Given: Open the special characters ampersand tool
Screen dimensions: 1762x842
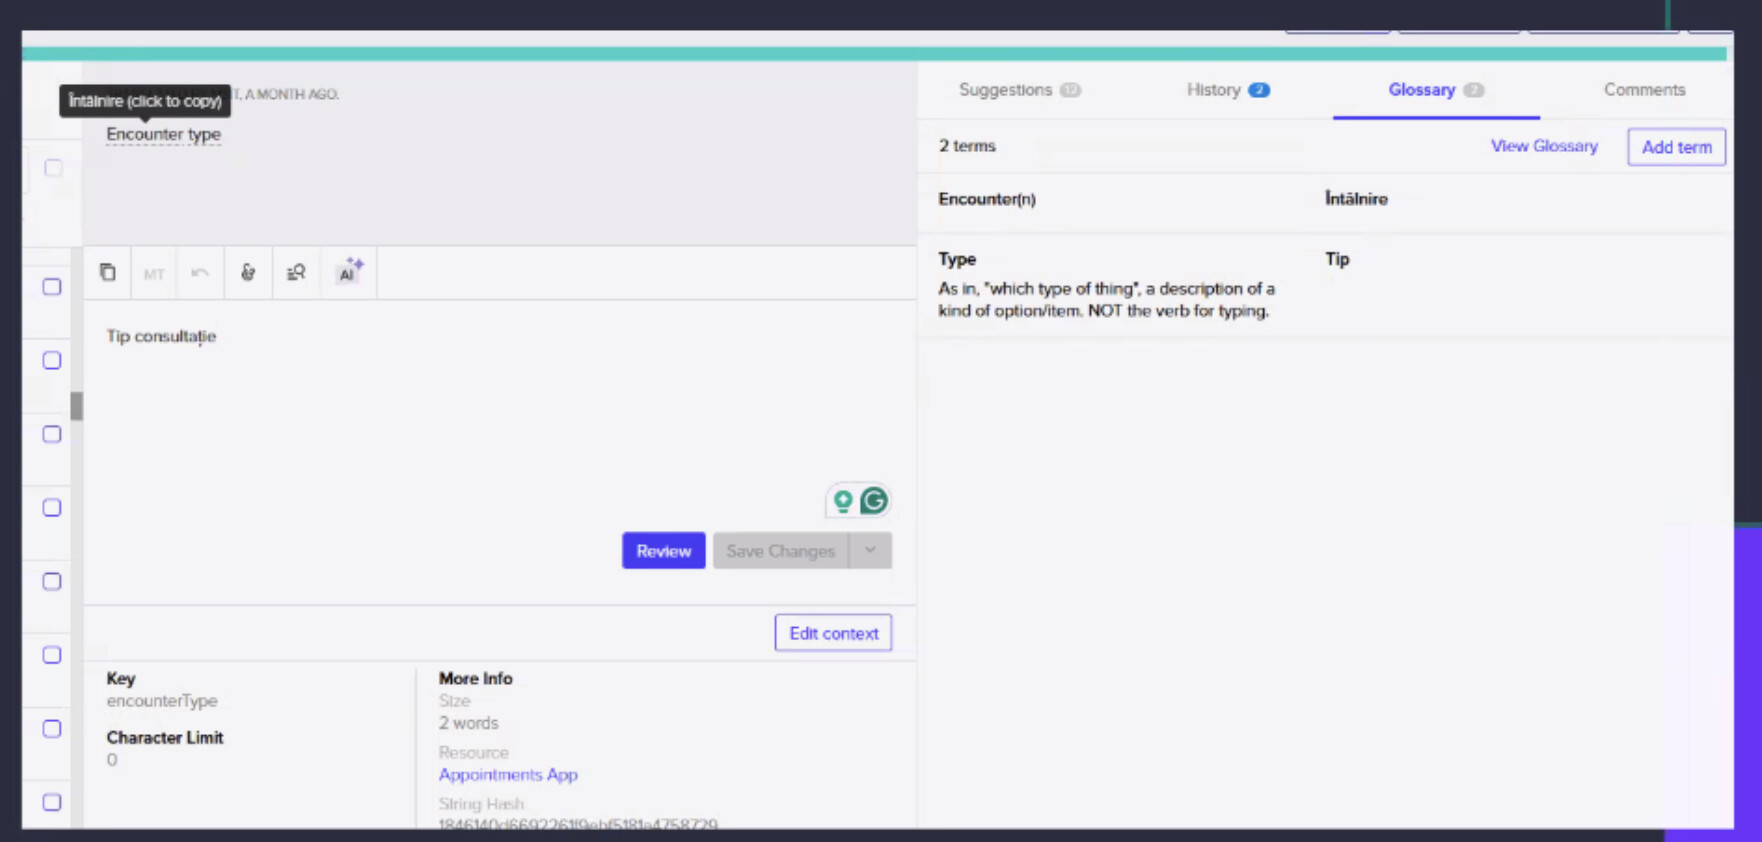Looking at the screenshot, I should [248, 272].
